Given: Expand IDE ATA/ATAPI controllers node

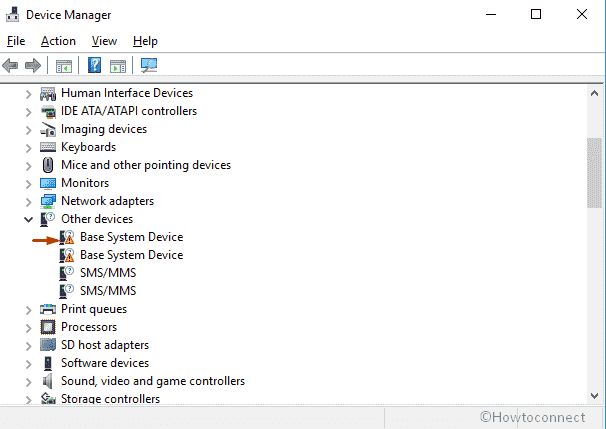Looking at the screenshot, I should pos(28,112).
